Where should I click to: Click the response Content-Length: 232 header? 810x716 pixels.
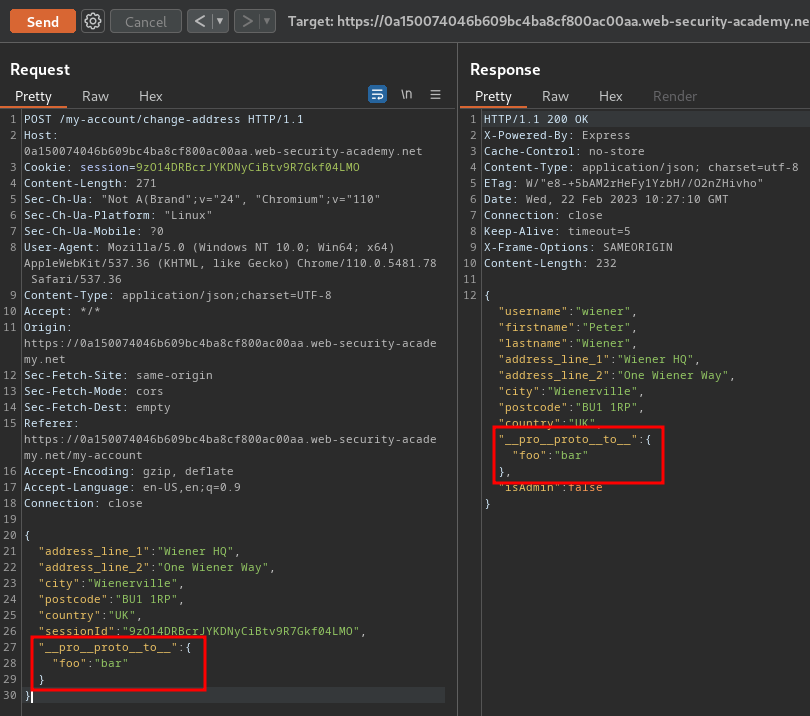[x=550, y=263]
